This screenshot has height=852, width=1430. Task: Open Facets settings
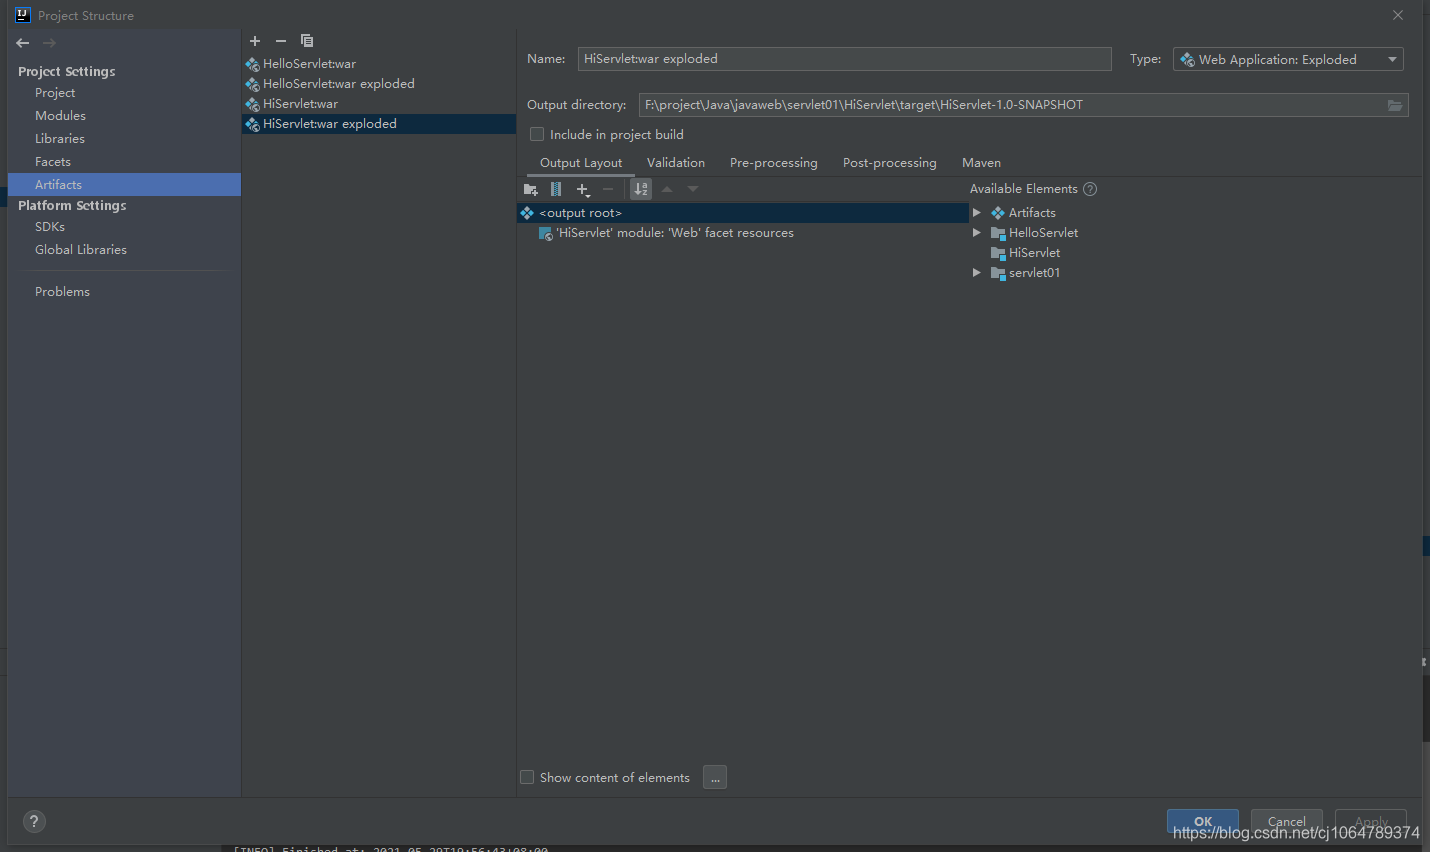(x=53, y=162)
